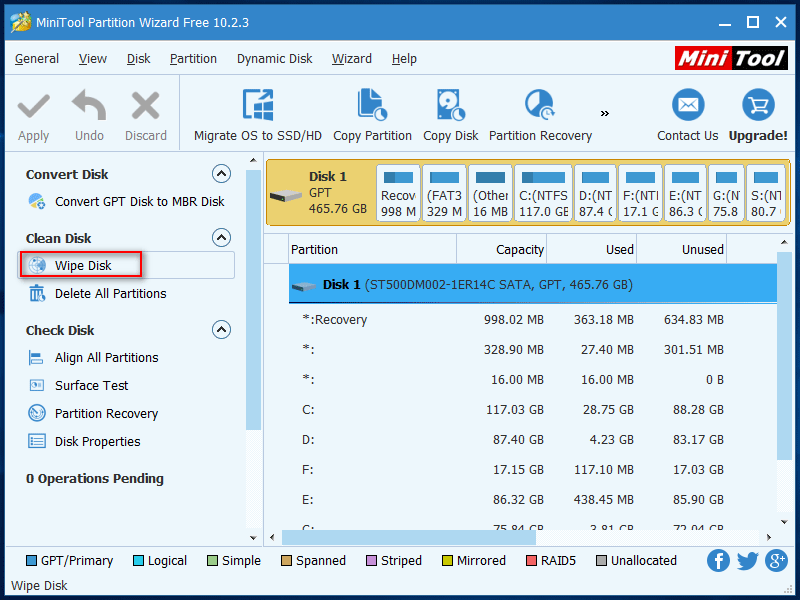
Task: Select G: 75.8 GB partition block
Action: [727, 193]
